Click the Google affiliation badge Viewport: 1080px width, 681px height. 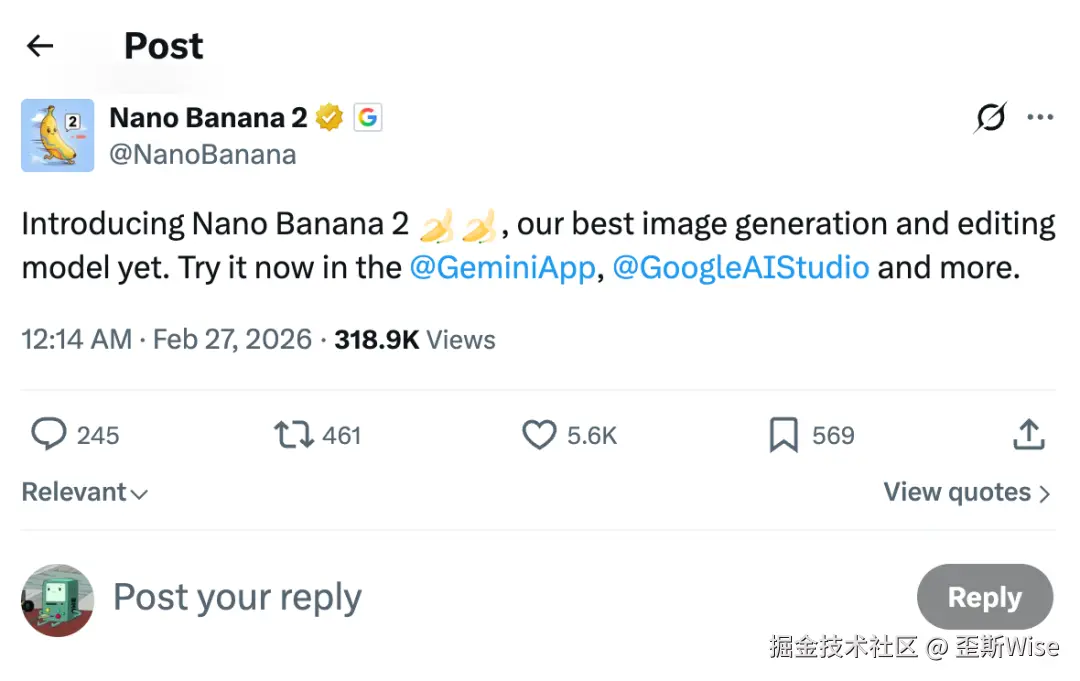tap(367, 118)
